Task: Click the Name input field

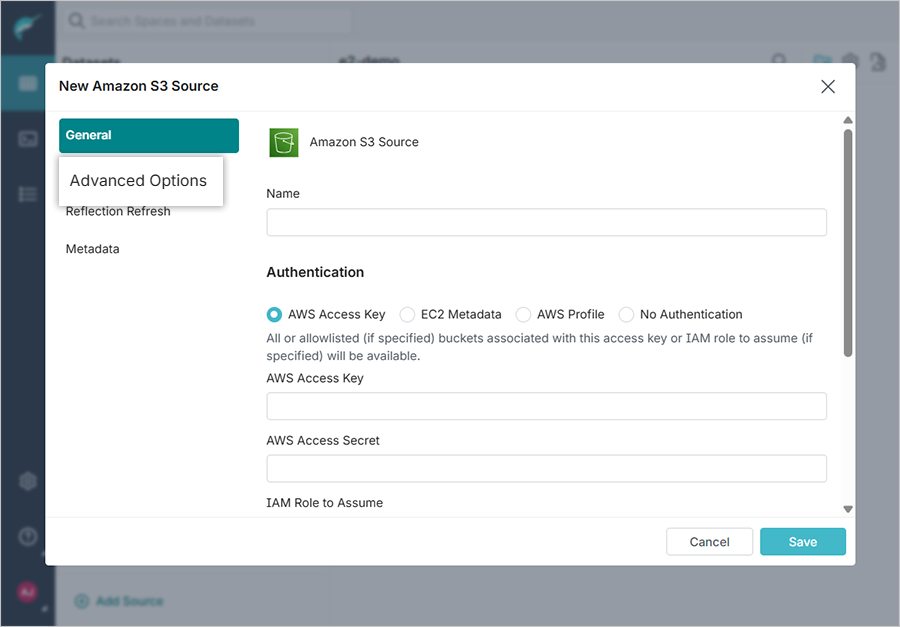Action: 546,222
